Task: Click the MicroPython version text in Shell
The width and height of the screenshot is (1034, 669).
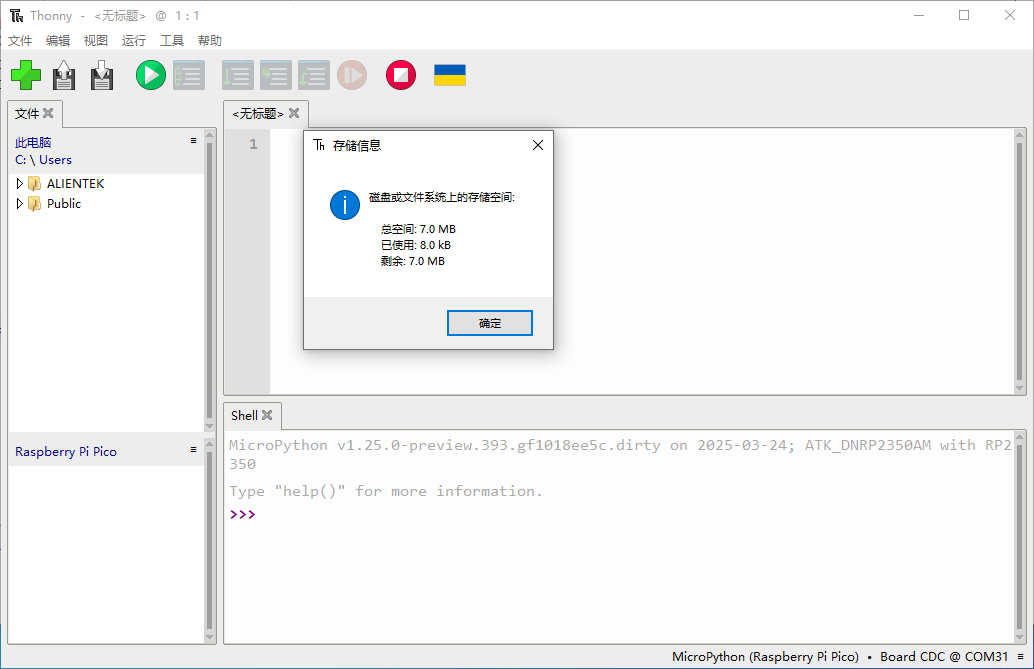Action: pyautogui.click(x=620, y=454)
